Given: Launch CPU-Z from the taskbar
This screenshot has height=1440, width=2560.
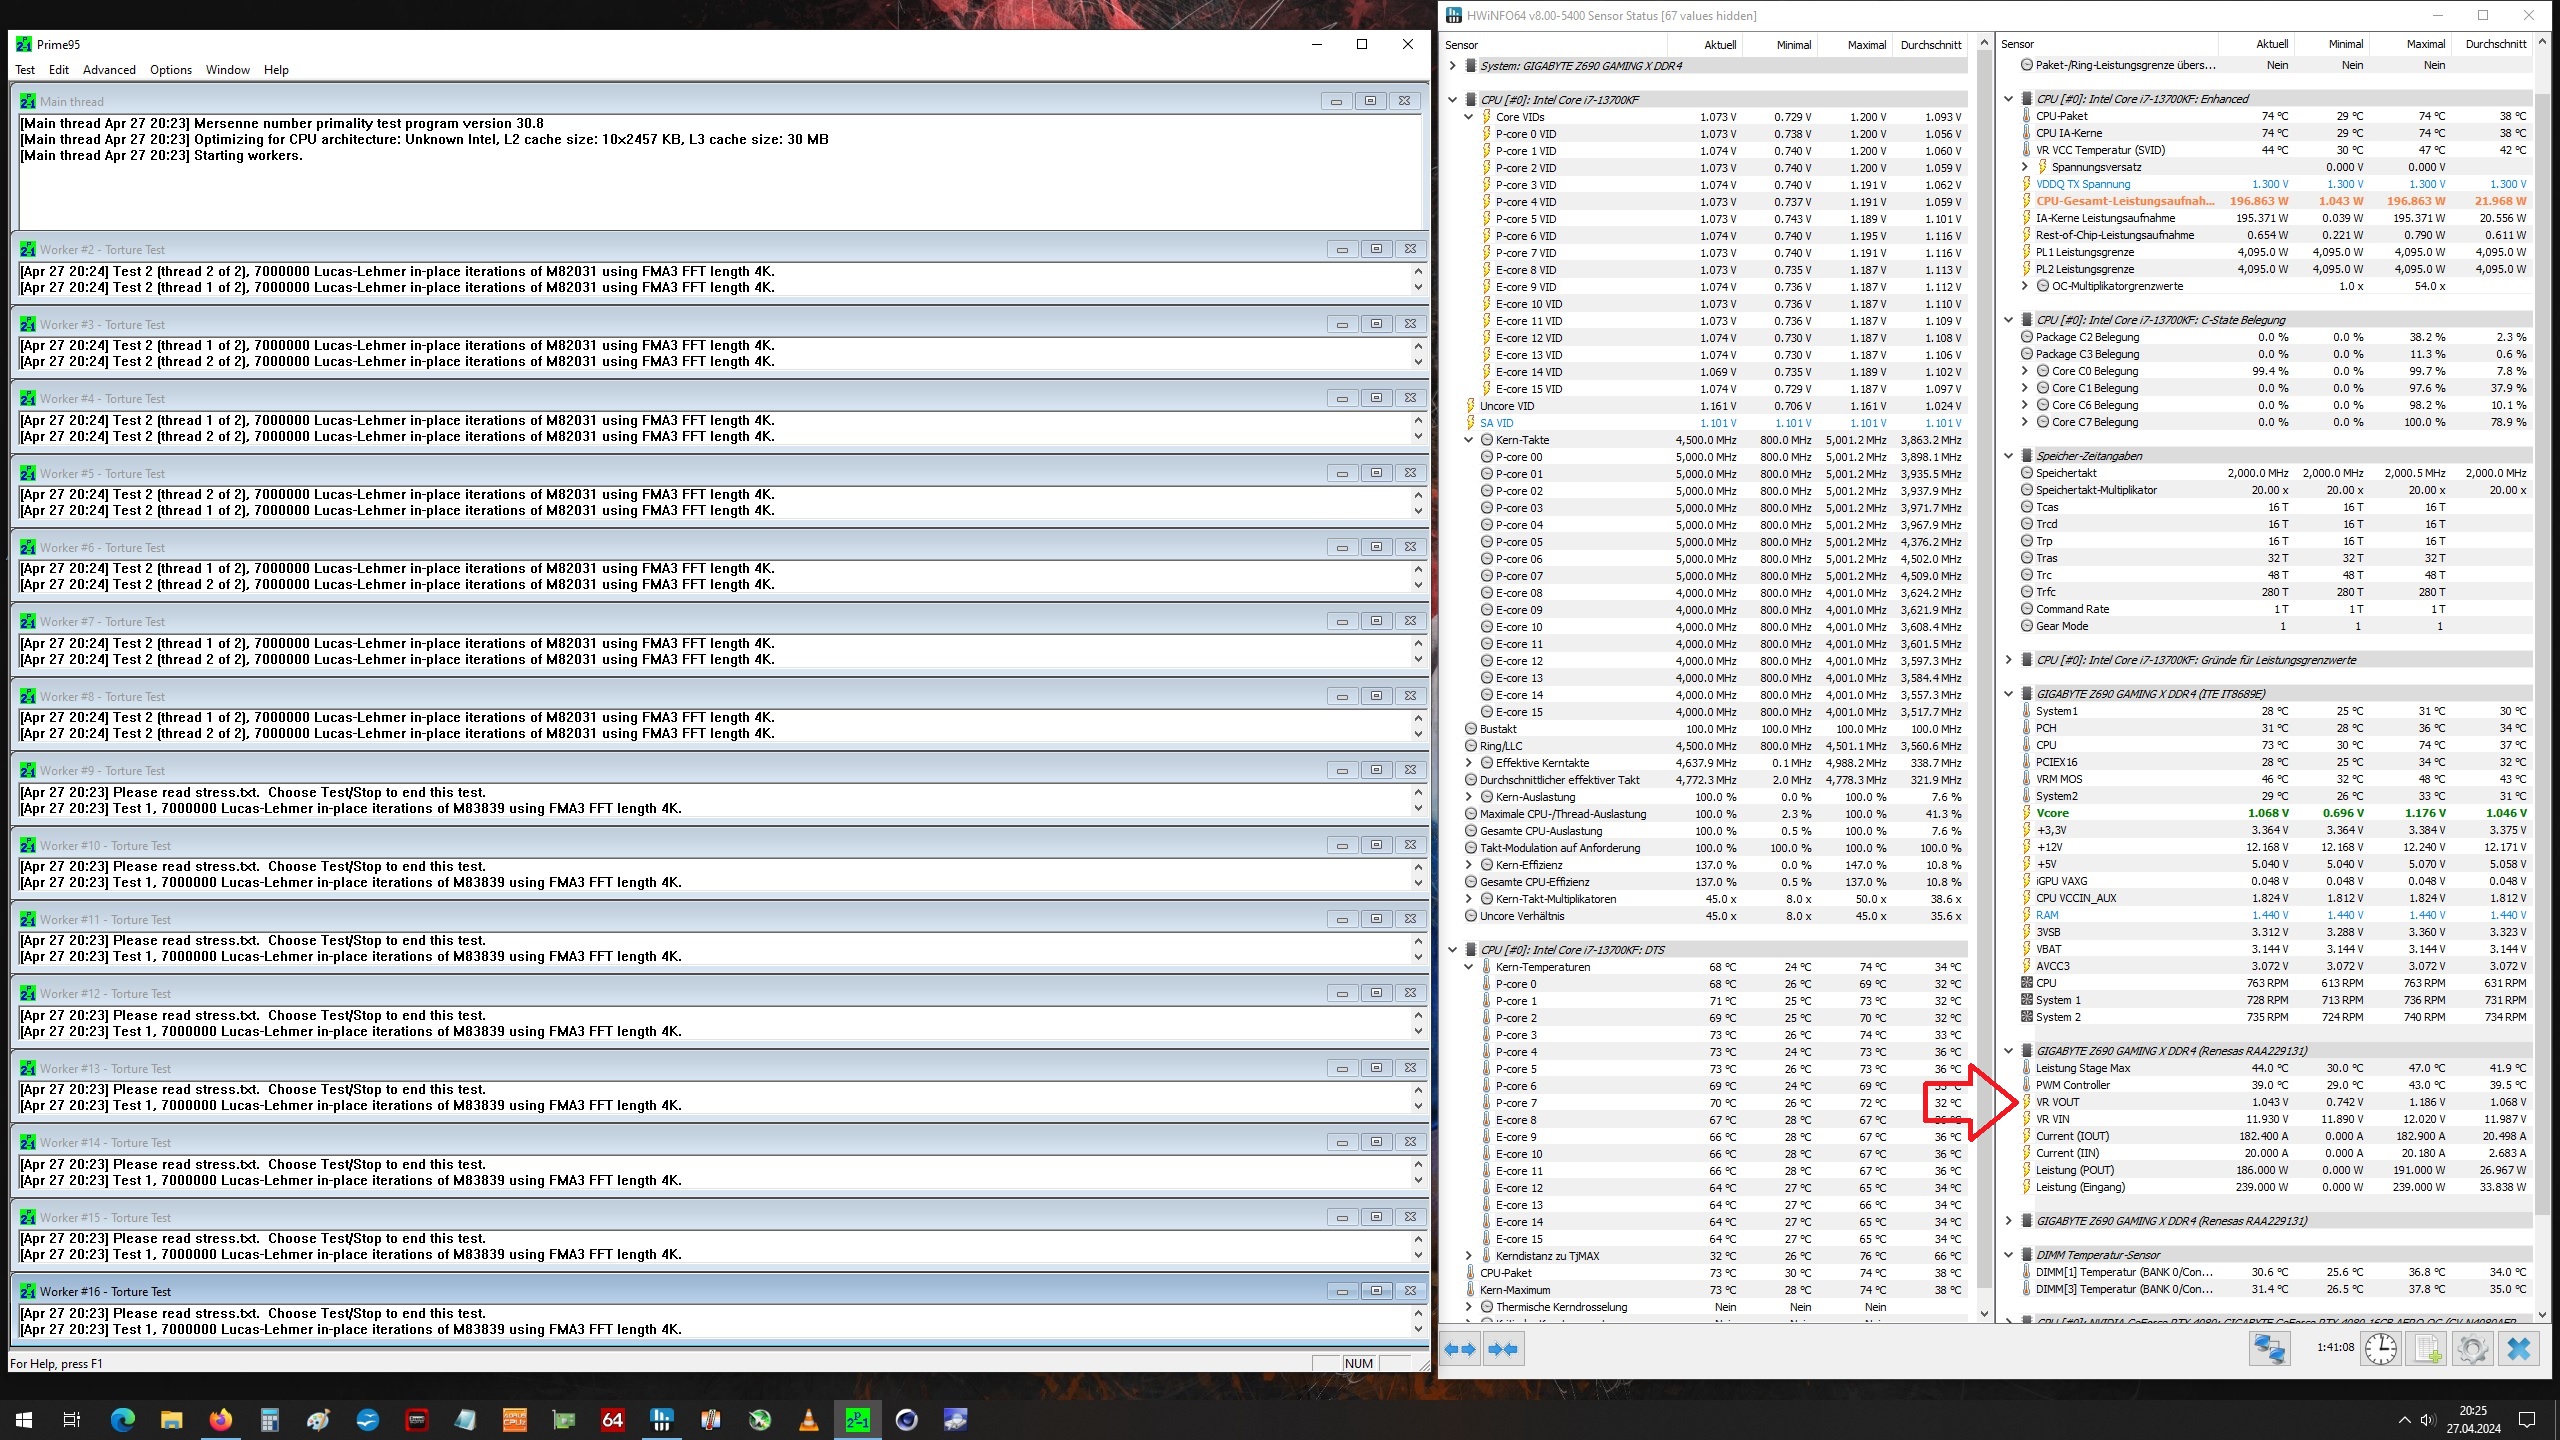Looking at the screenshot, I should (x=514, y=1419).
